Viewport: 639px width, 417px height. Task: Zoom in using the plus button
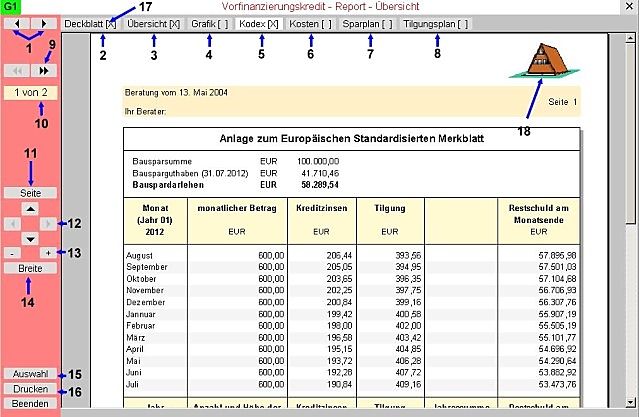pyautogui.click(x=49, y=254)
